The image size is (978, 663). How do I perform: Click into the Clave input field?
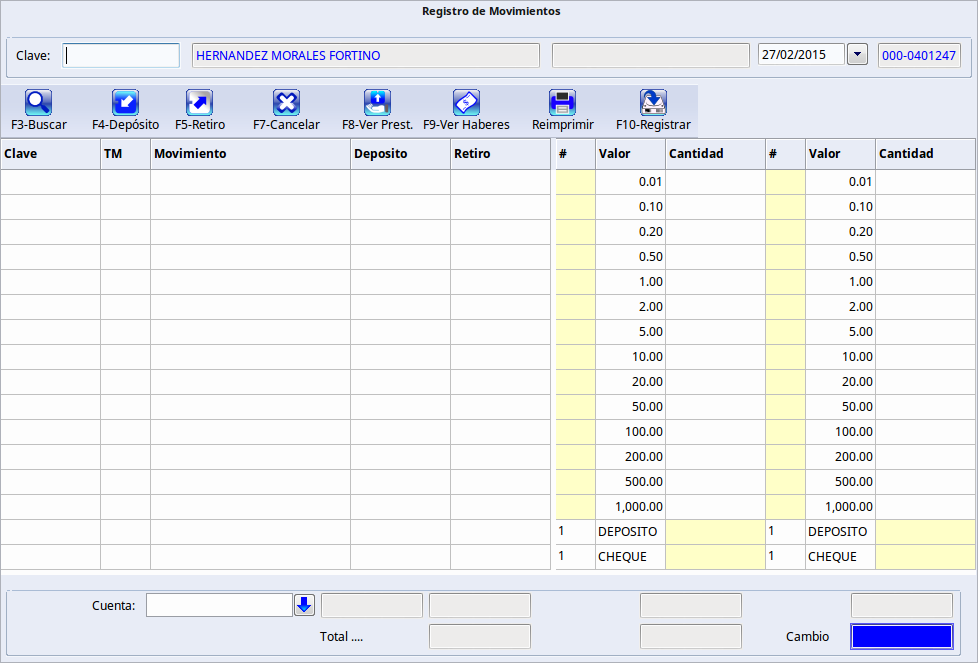121,55
